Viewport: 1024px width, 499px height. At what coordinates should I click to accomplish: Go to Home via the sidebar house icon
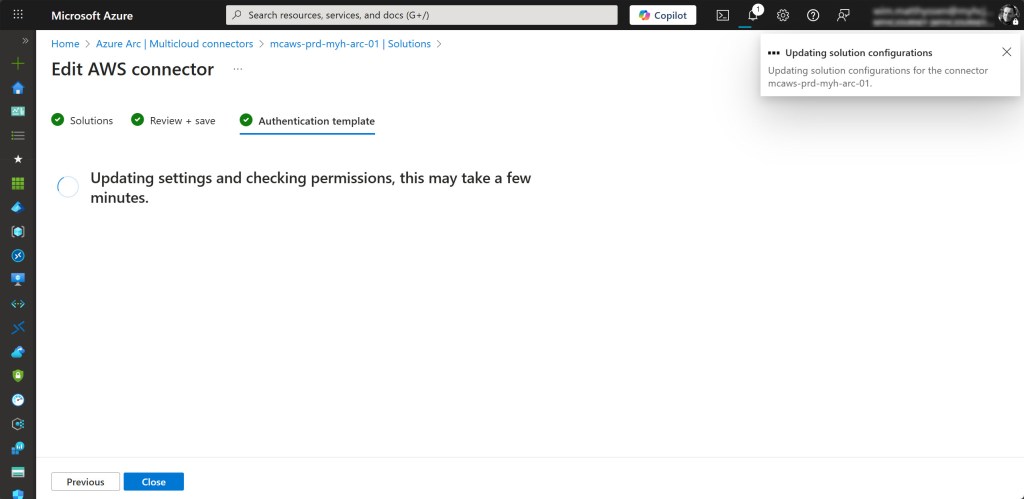click(17, 87)
